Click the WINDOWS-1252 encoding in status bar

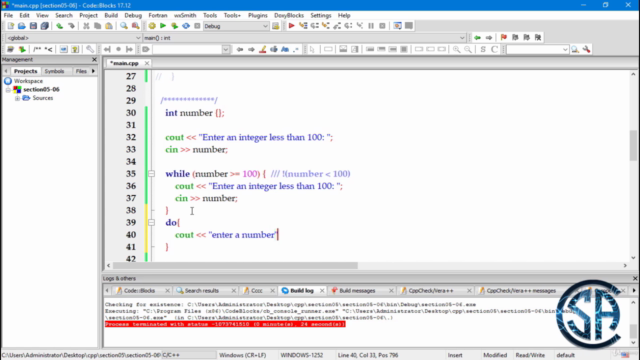coord(302,355)
